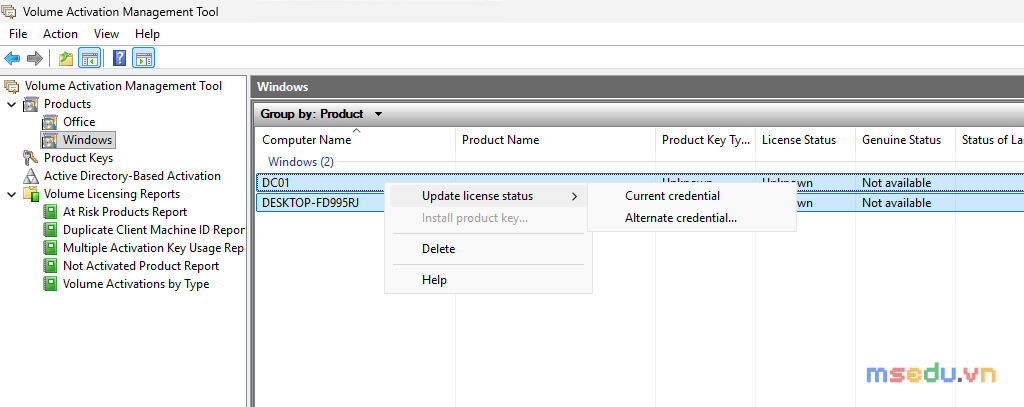Screen dimensions: 1024x407
Task: Click the Up one level folder icon
Action: click(x=66, y=59)
